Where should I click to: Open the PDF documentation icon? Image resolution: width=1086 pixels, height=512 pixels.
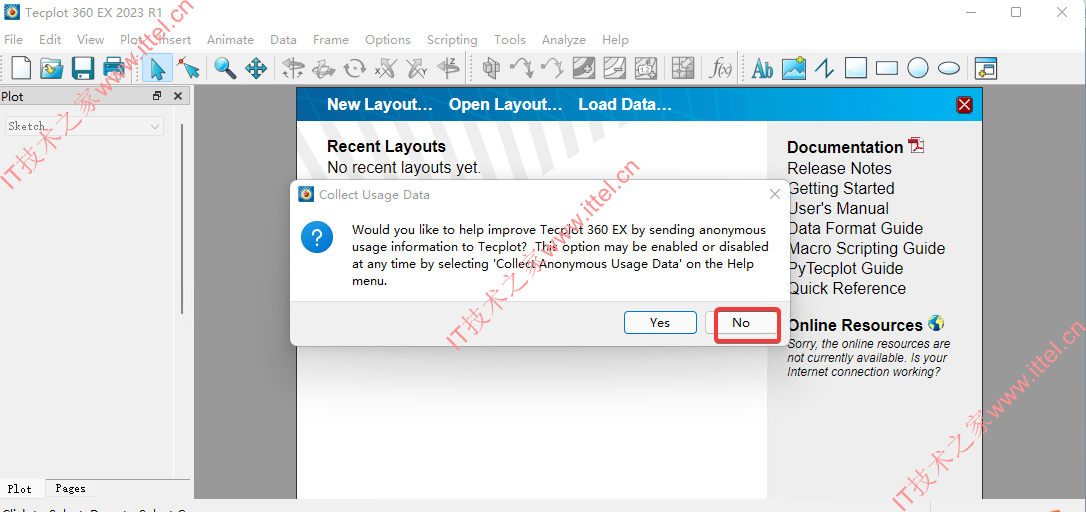[917, 145]
